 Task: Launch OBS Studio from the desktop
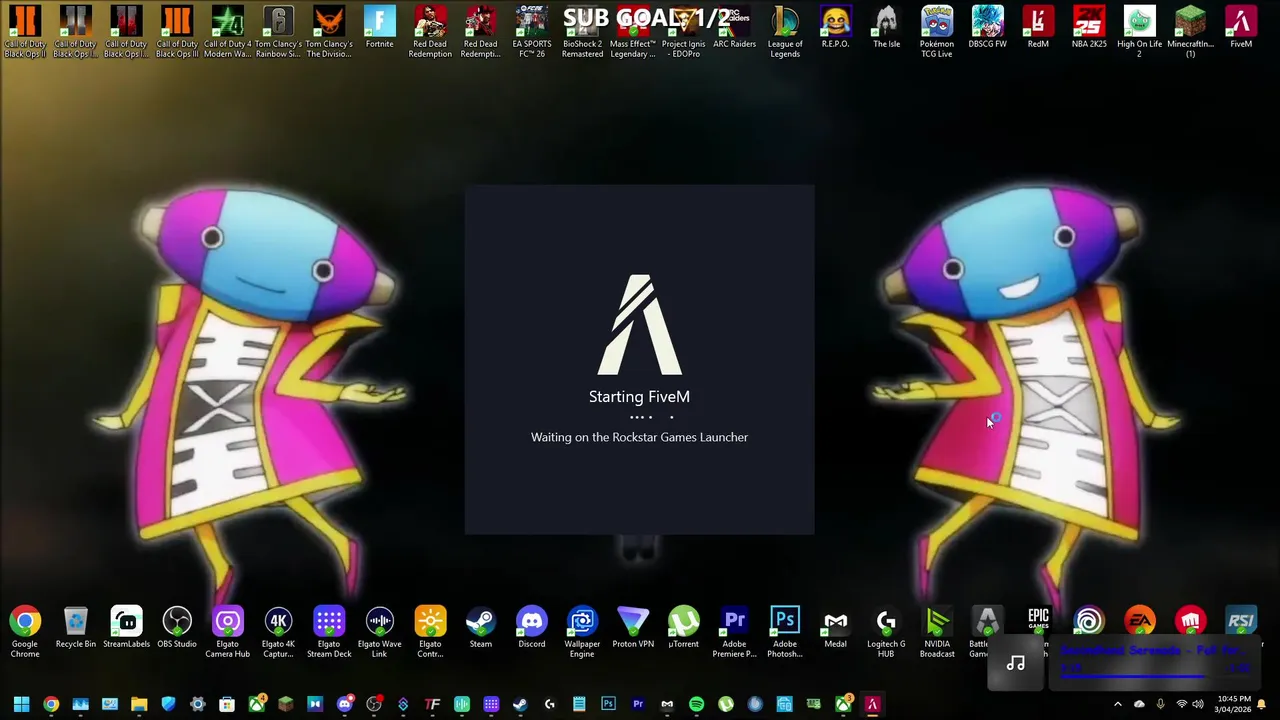point(177,628)
